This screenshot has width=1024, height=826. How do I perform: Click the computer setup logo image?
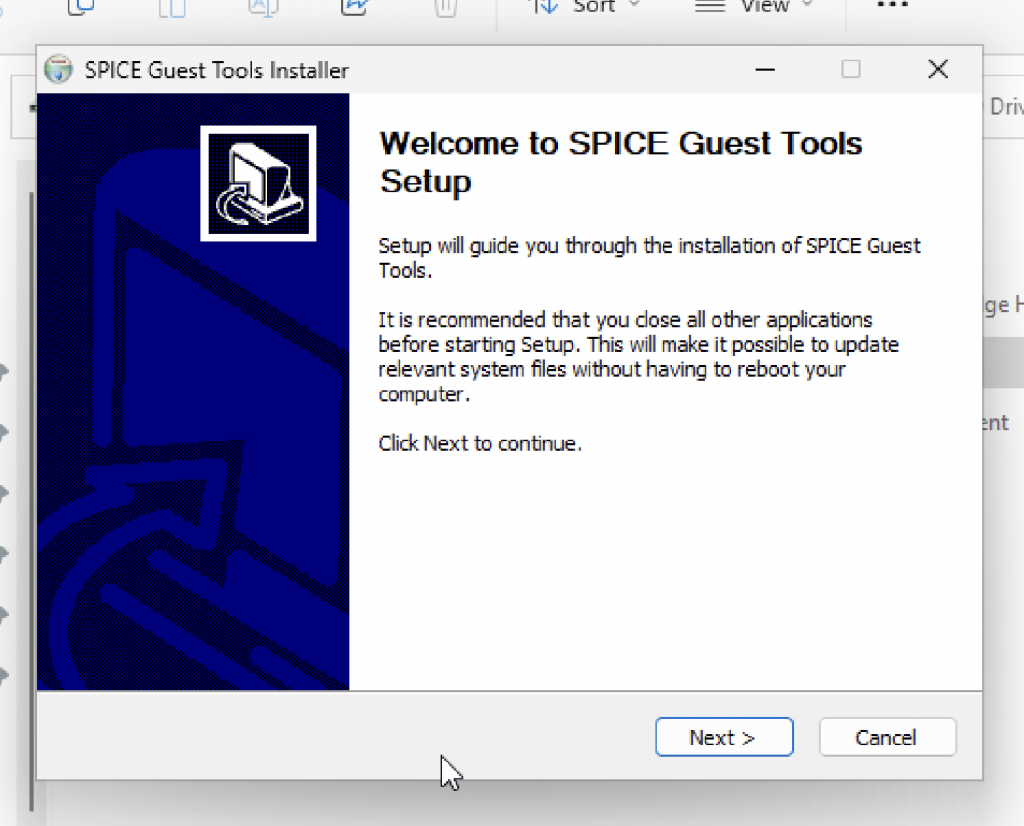(258, 183)
